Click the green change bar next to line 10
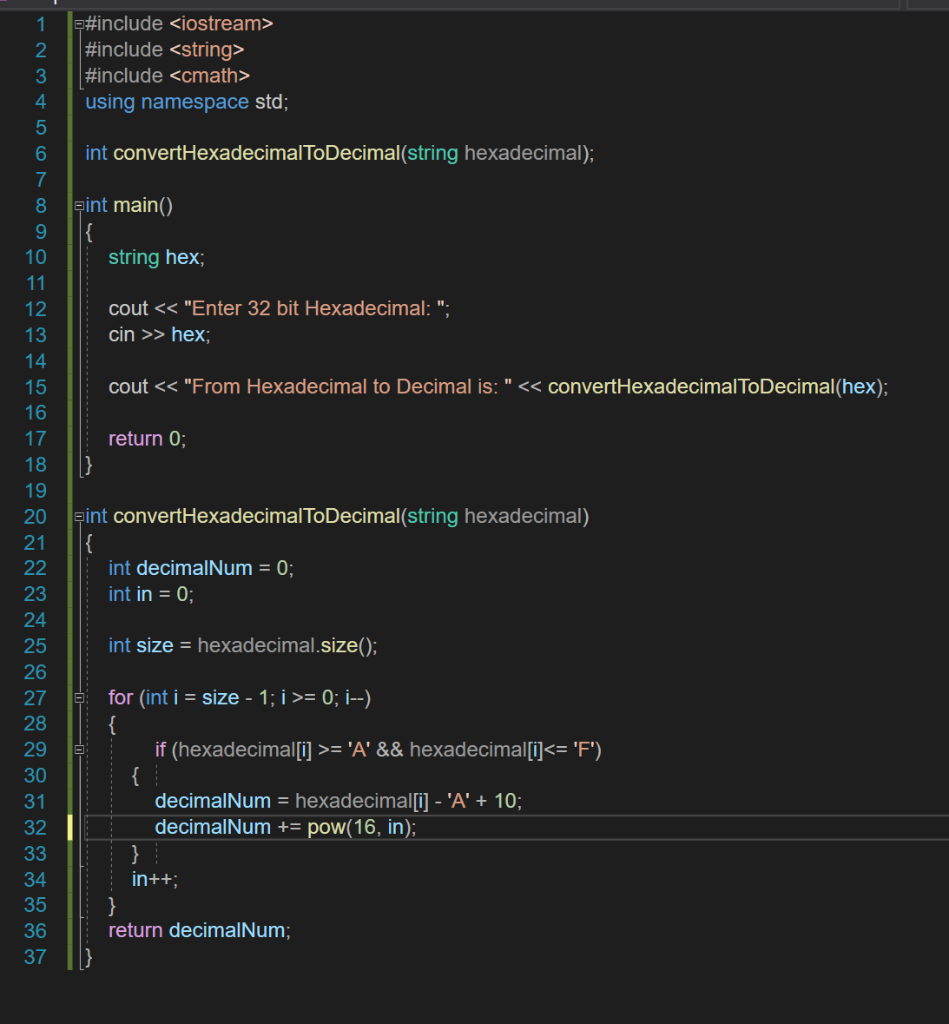 tap(69, 257)
